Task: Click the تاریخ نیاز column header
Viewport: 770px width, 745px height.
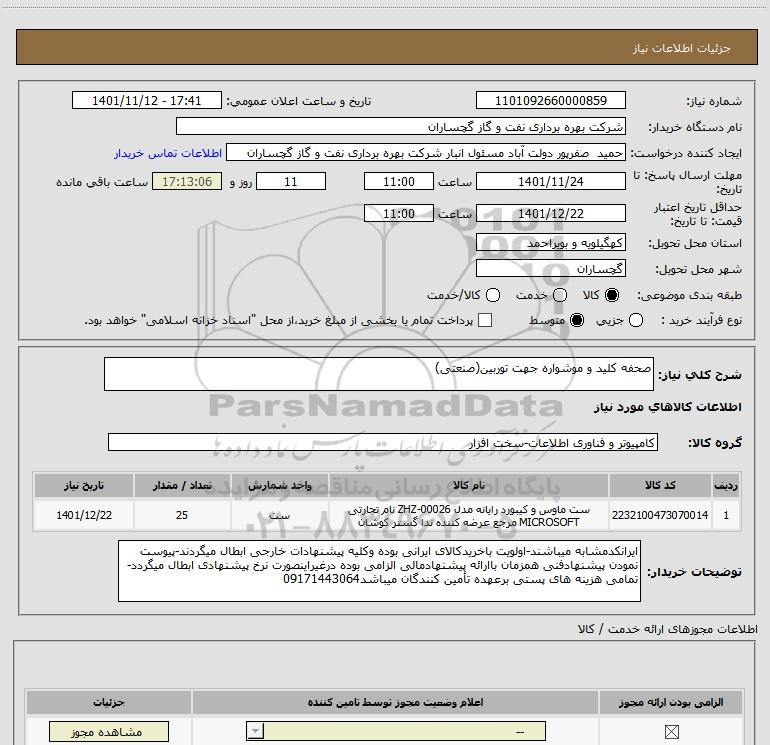Action: pos(84,486)
